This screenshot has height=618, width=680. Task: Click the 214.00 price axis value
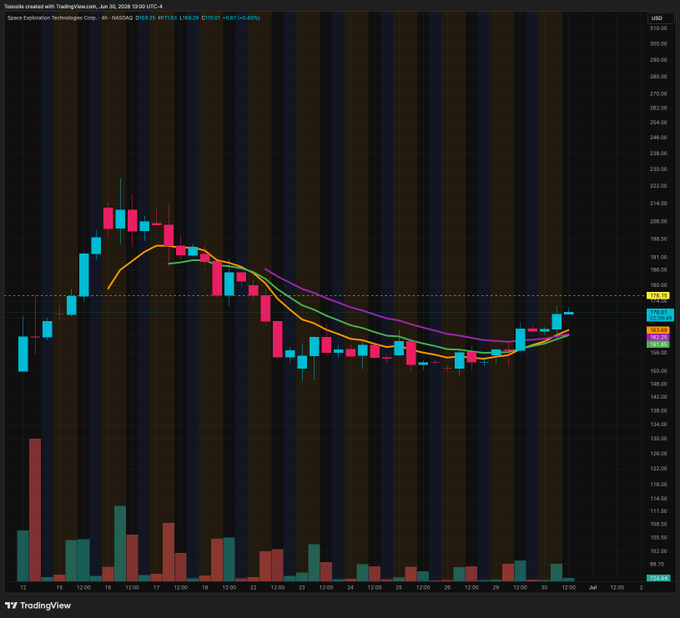pyautogui.click(x=658, y=203)
